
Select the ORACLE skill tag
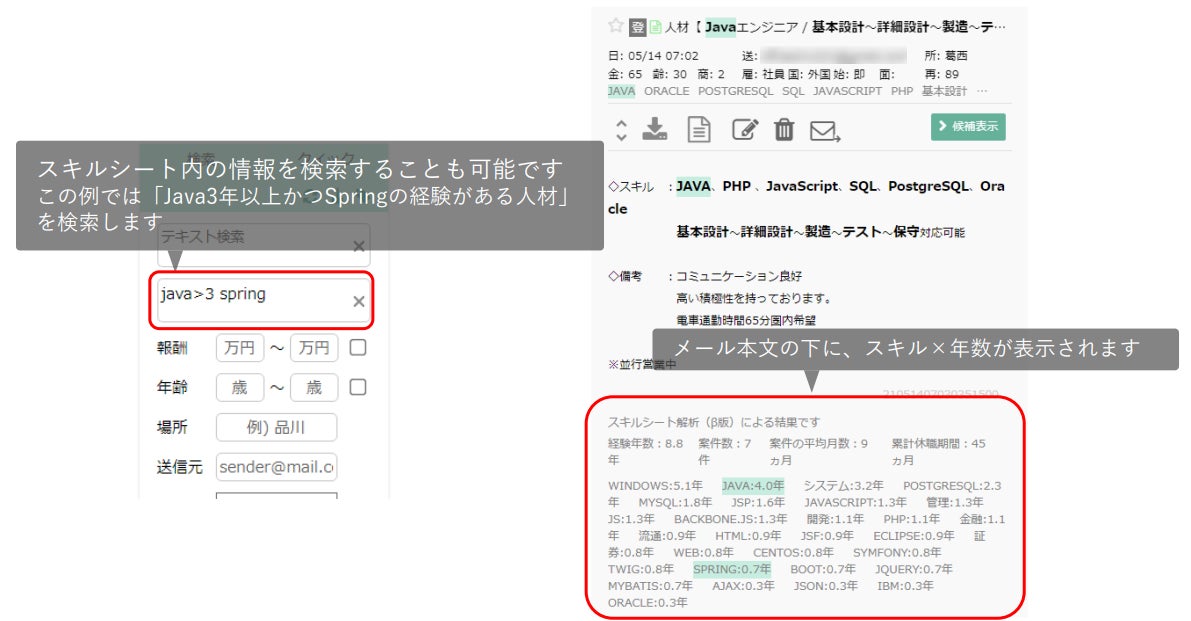pyautogui.click(x=666, y=91)
